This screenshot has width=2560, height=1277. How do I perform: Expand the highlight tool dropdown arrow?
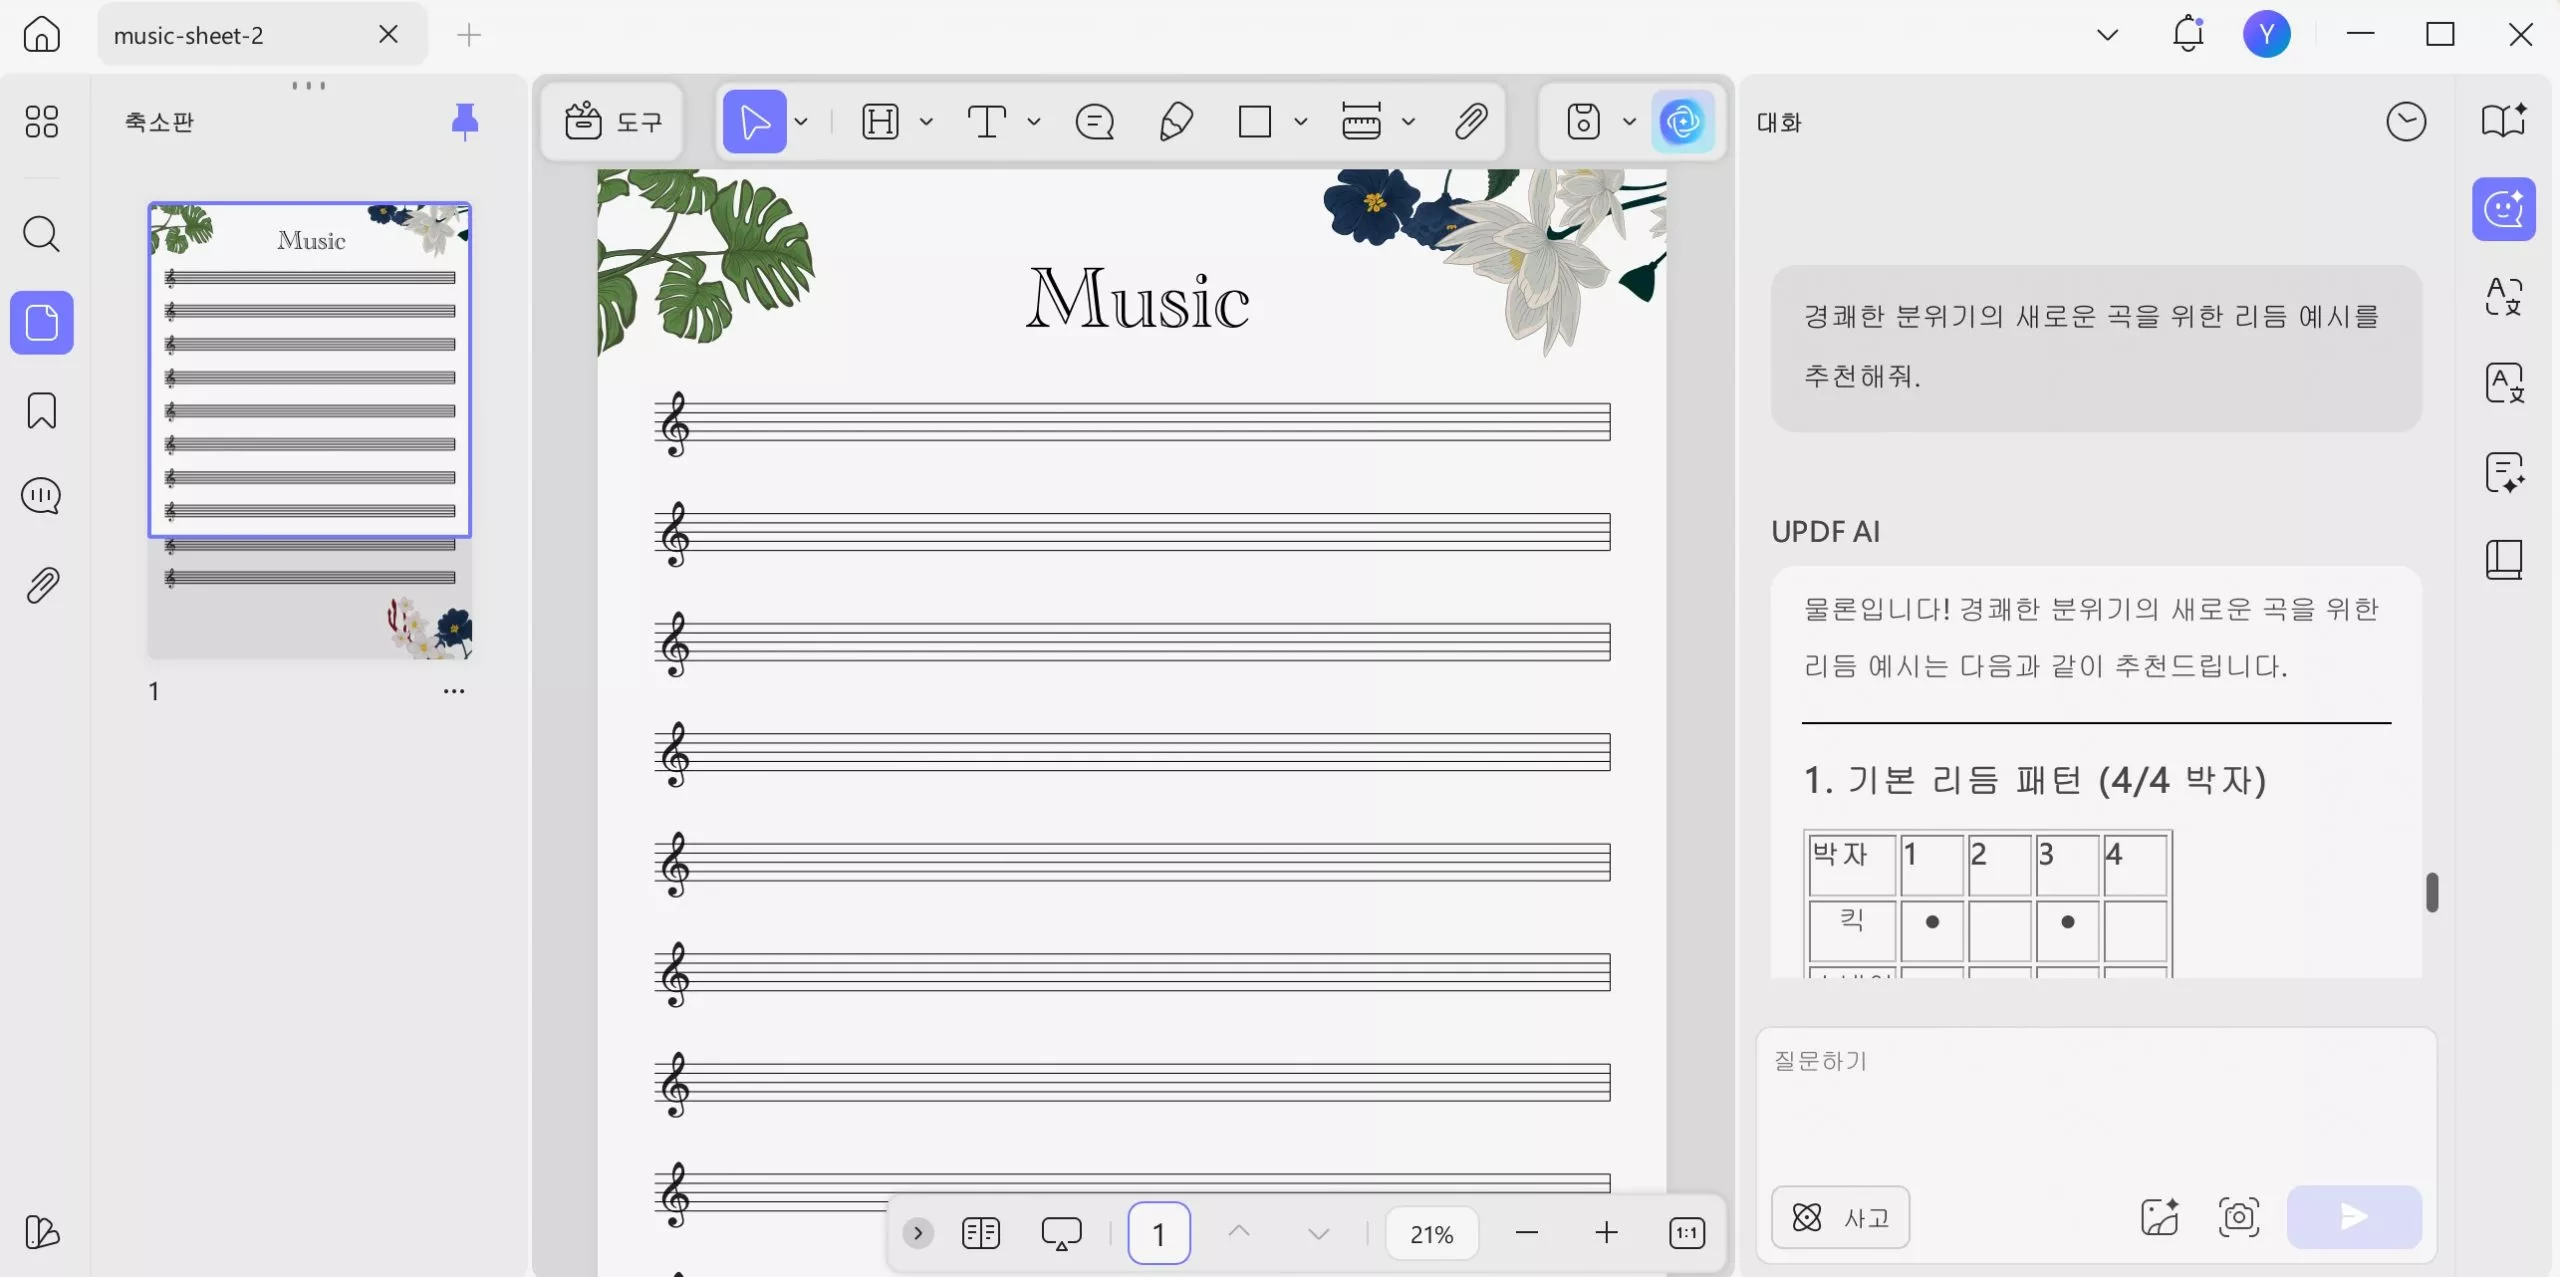(x=927, y=122)
